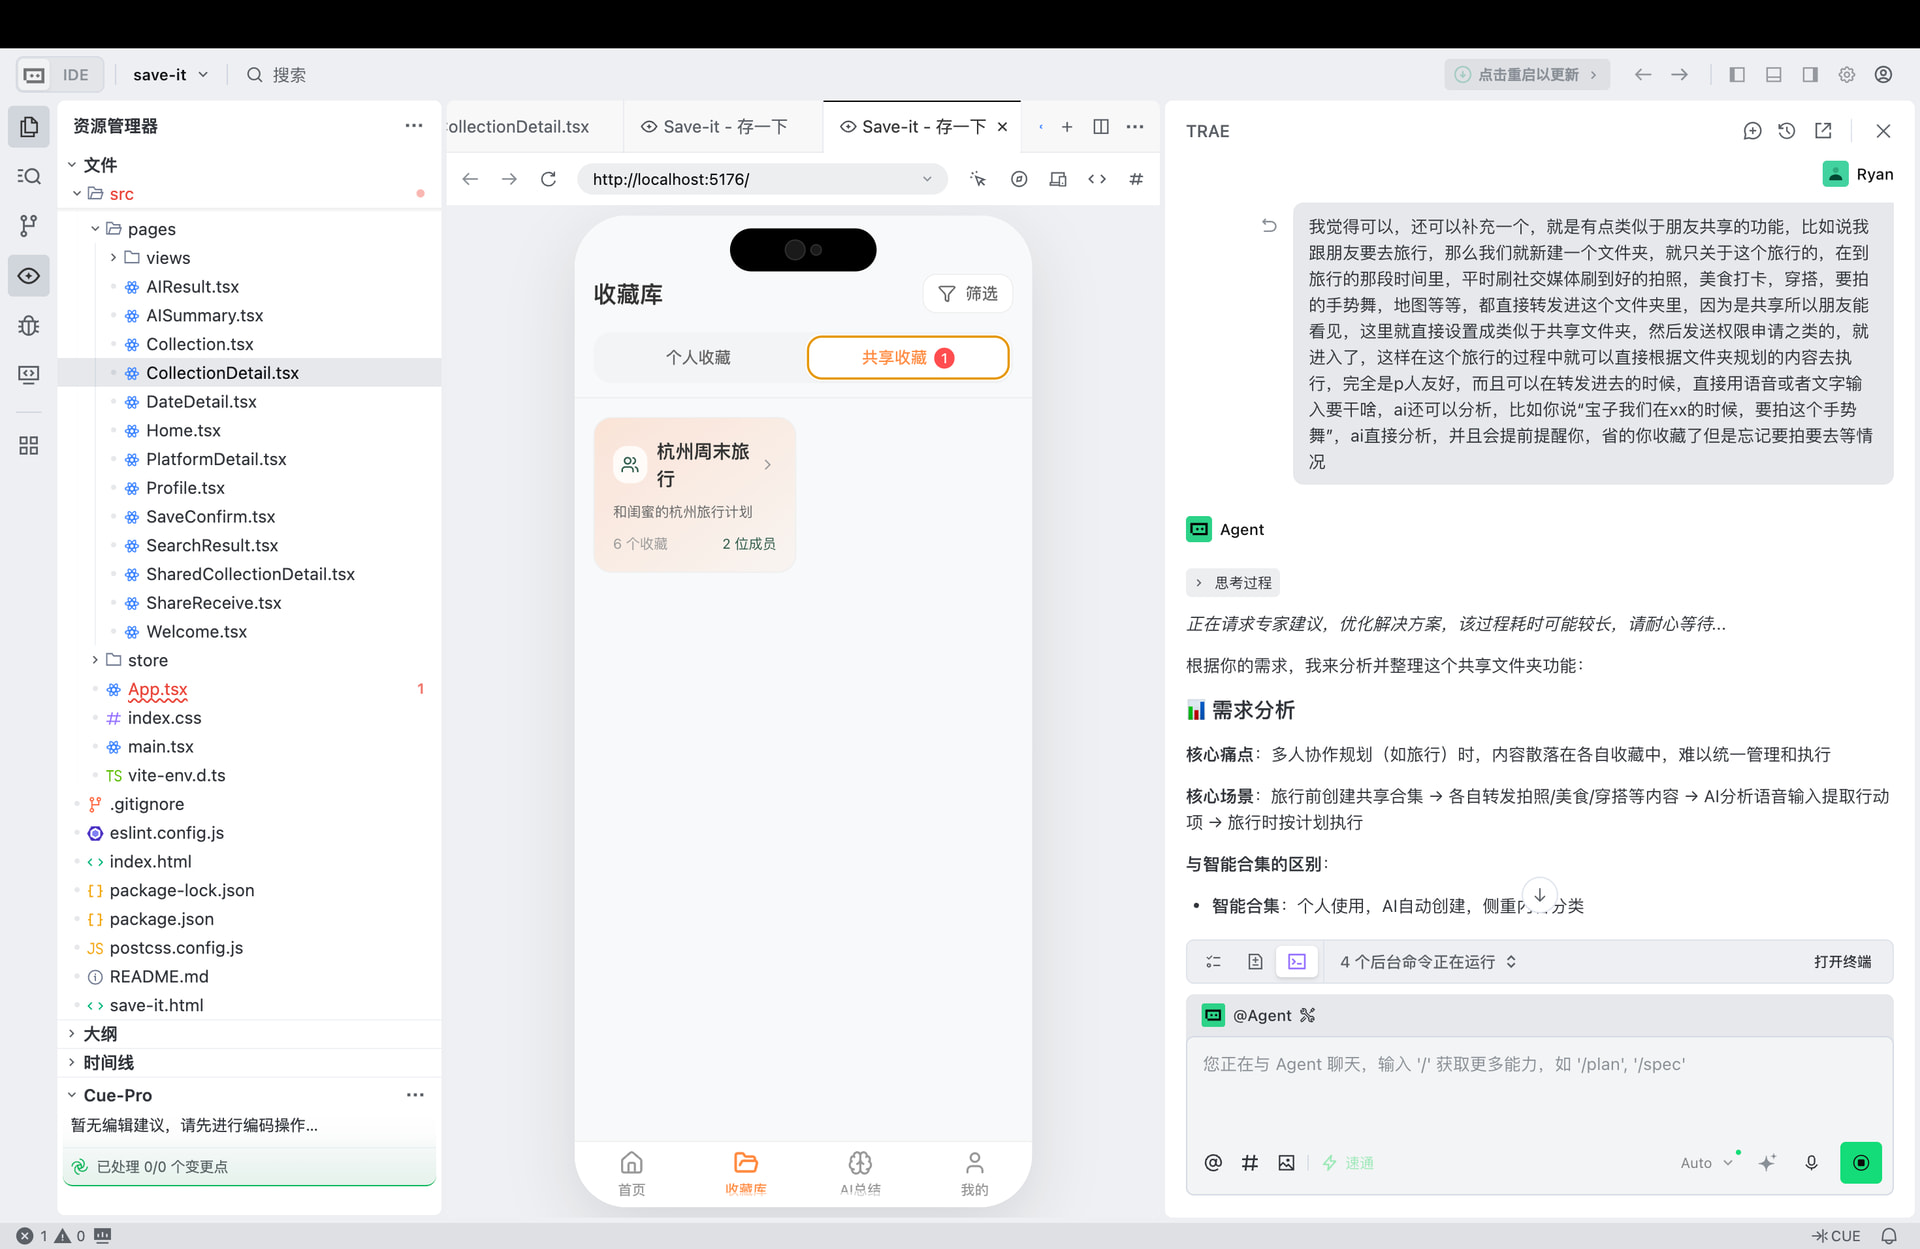Viewport: 1920px width, 1249px height.
Task: Expand the views folder
Action: (x=113, y=258)
